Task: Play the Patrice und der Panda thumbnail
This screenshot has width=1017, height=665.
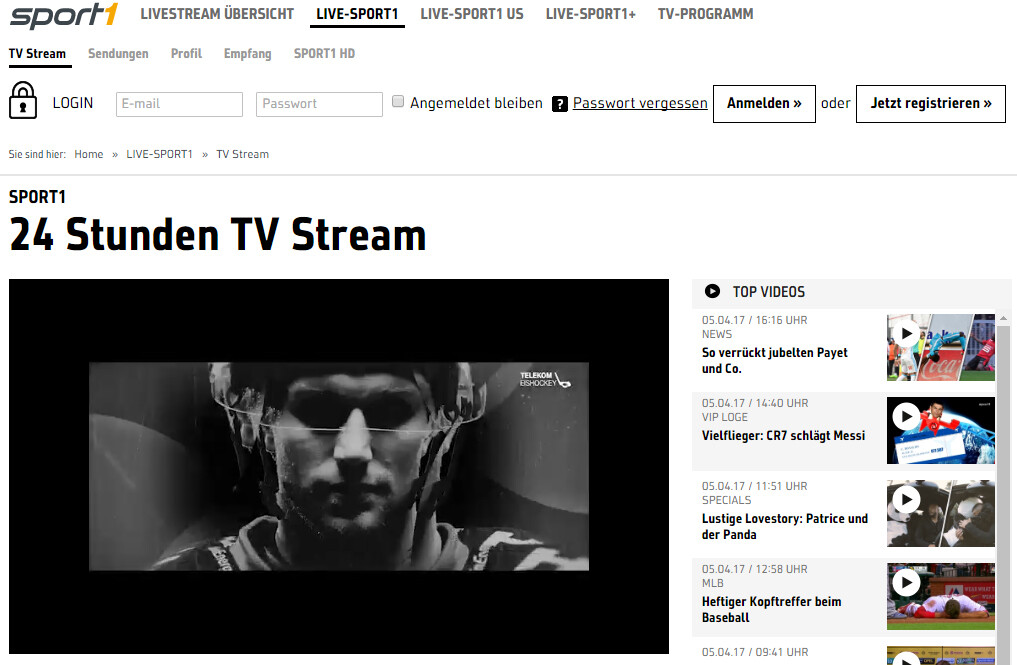Action: coord(940,514)
